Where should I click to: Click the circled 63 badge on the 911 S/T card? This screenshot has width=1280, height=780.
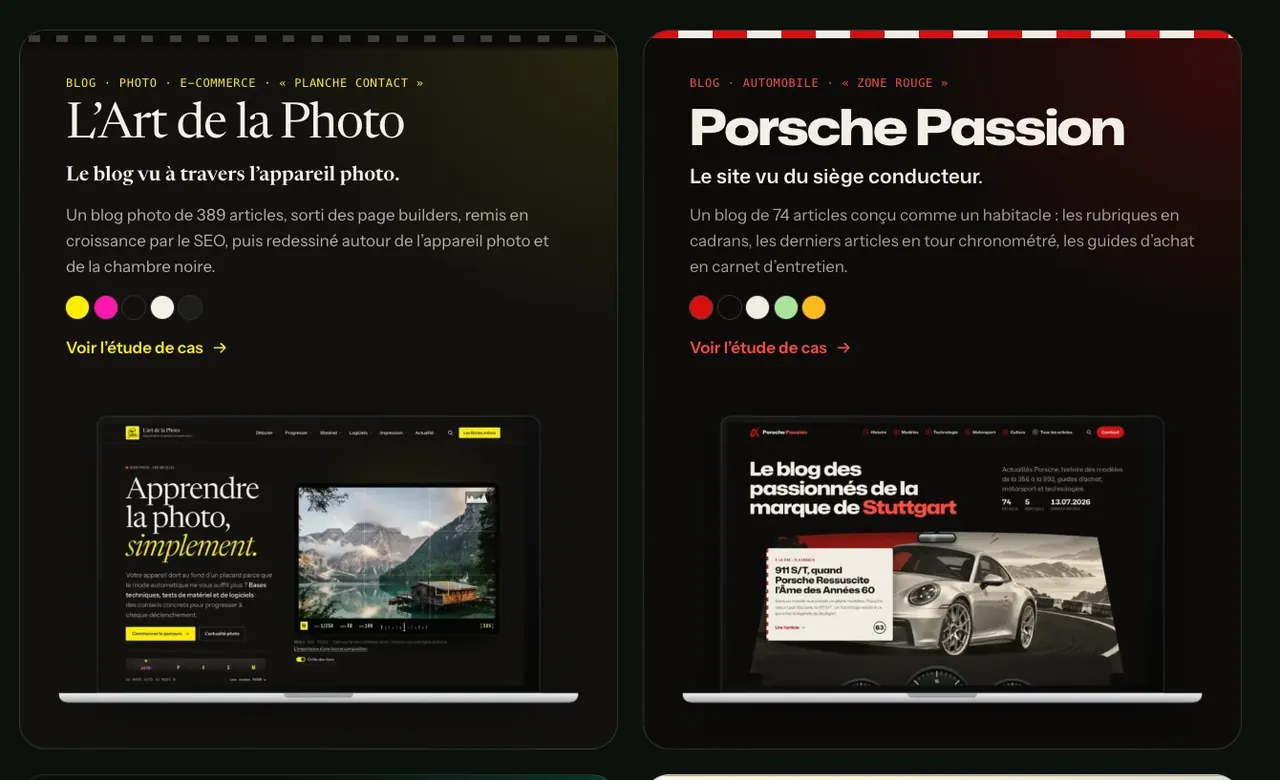(x=879, y=628)
